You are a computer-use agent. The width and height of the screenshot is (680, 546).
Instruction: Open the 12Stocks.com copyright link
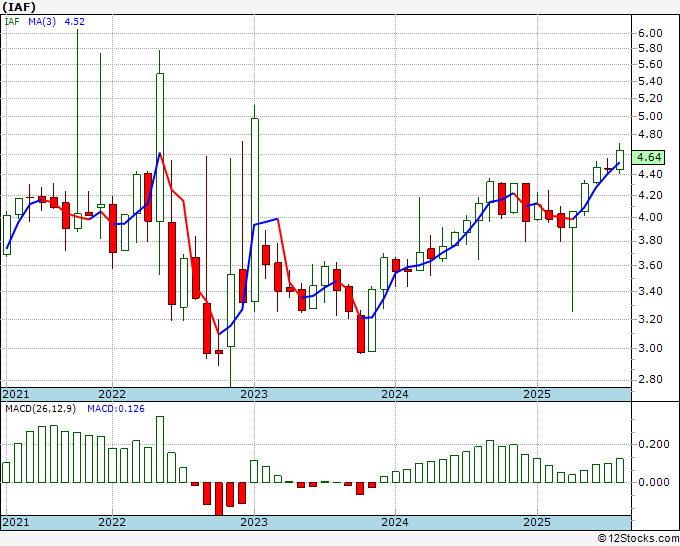point(638,539)
